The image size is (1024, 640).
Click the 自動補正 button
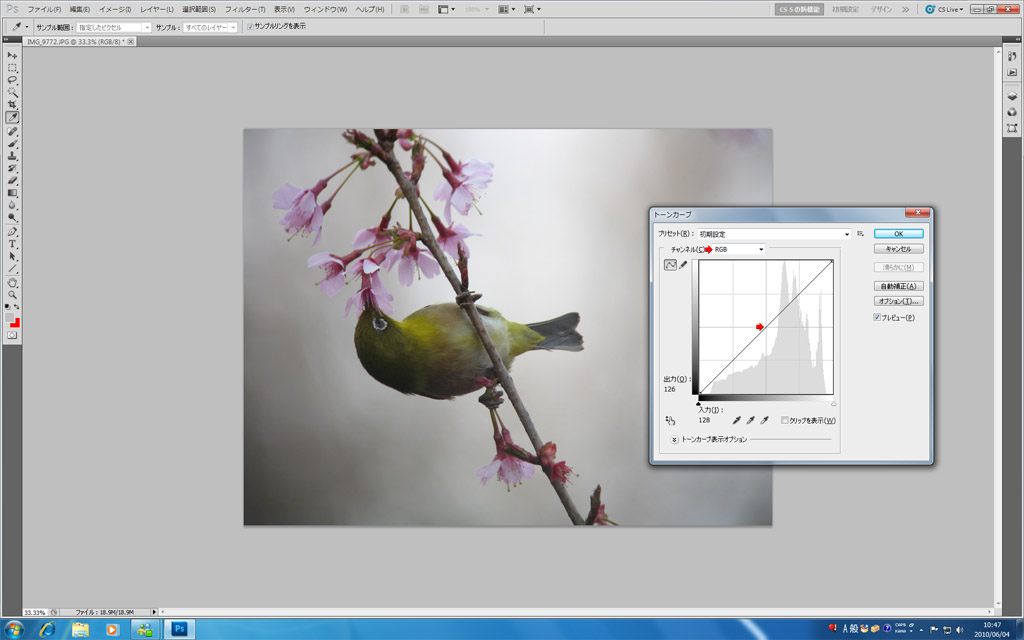coord(897,286)
